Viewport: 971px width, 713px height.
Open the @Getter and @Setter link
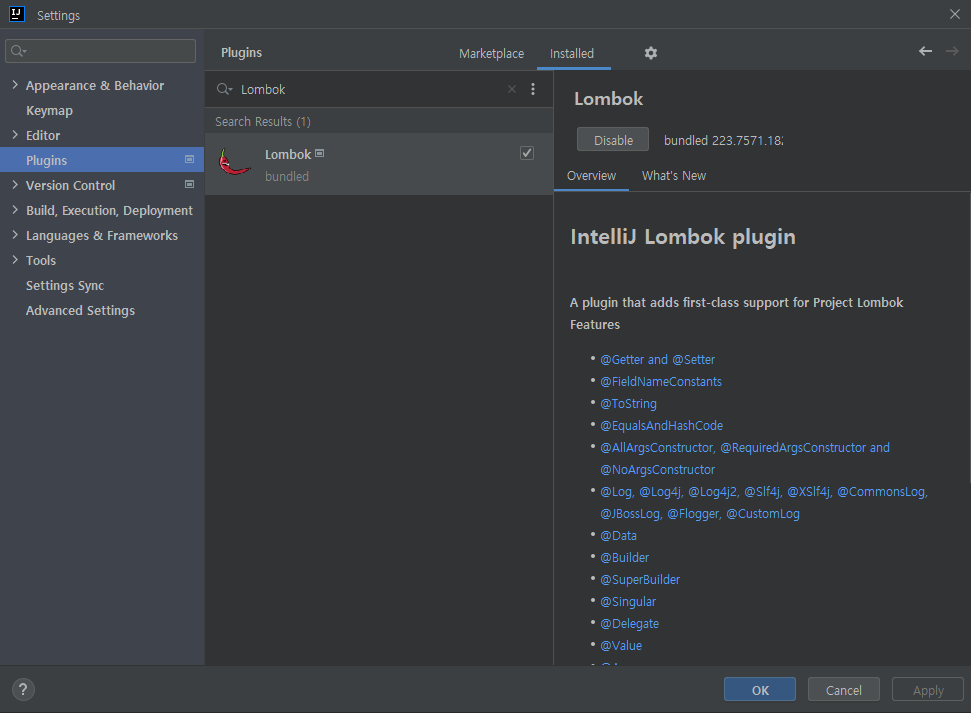(658, 359)
